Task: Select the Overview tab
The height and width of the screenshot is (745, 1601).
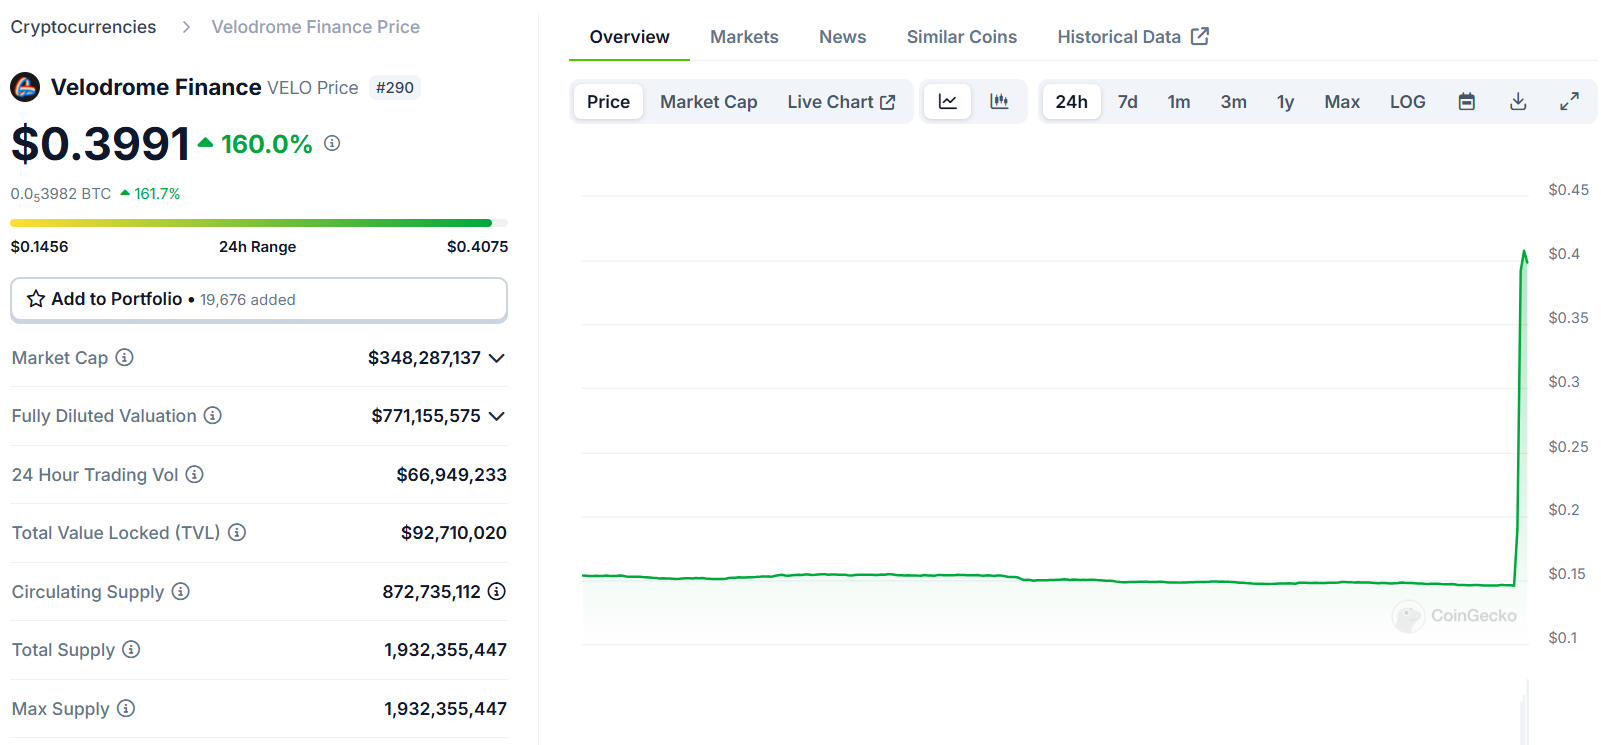Action: tap(629, 37)
